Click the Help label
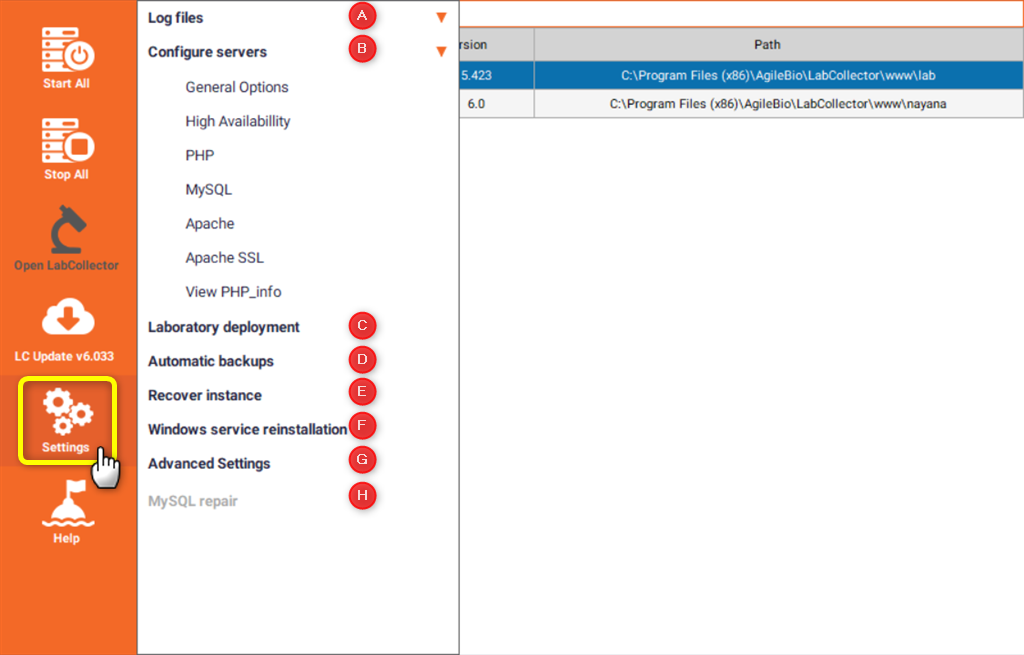Viewport: 1024px width, 655px height. [67, 538]
